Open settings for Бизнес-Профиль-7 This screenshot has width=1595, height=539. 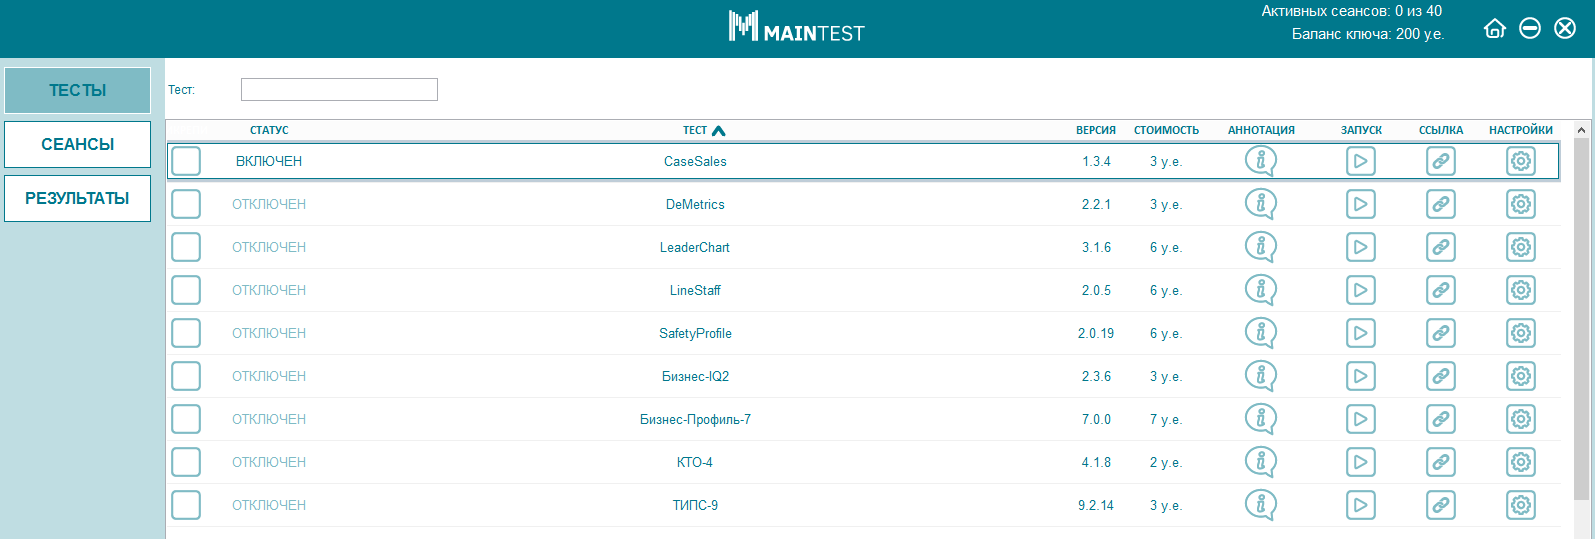pos(1520,419)
